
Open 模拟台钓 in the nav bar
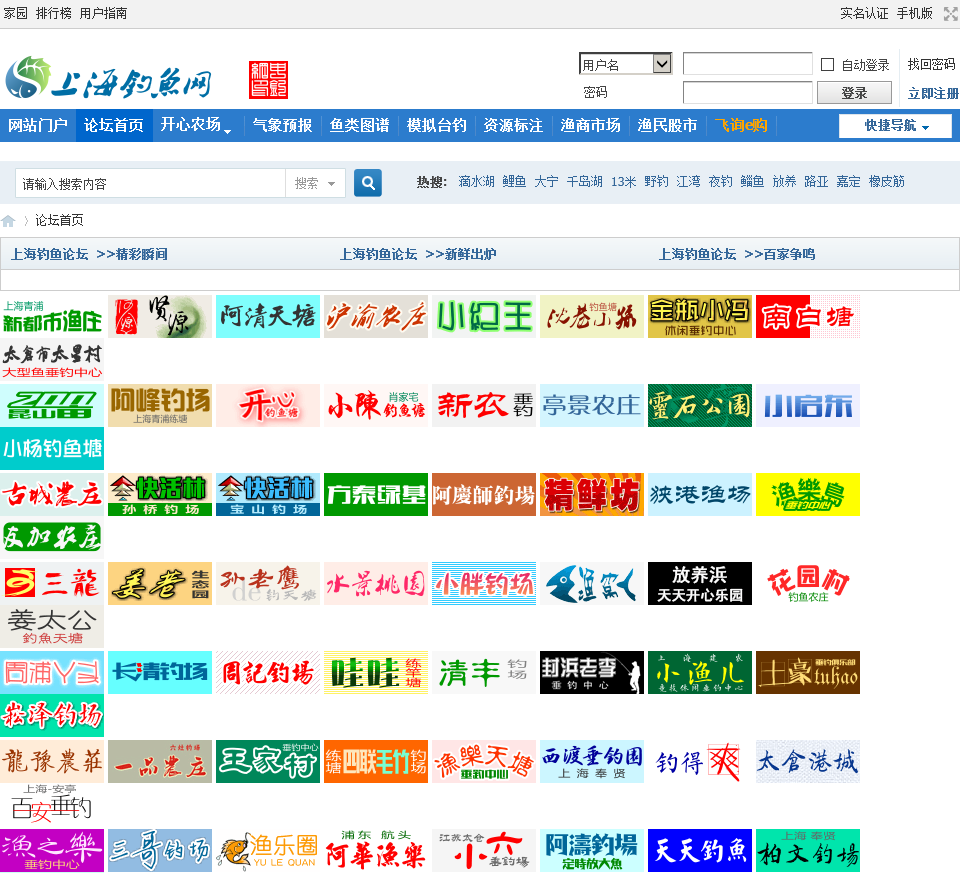[437, 126]
